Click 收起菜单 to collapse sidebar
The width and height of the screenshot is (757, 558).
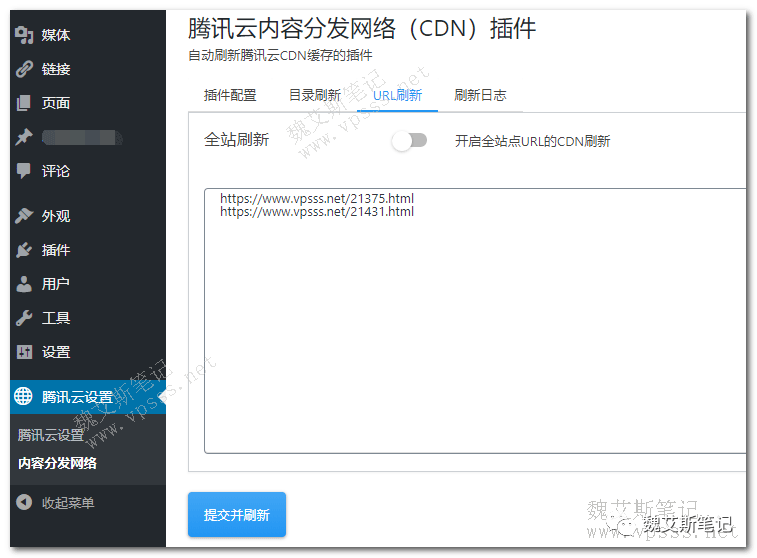68,503
